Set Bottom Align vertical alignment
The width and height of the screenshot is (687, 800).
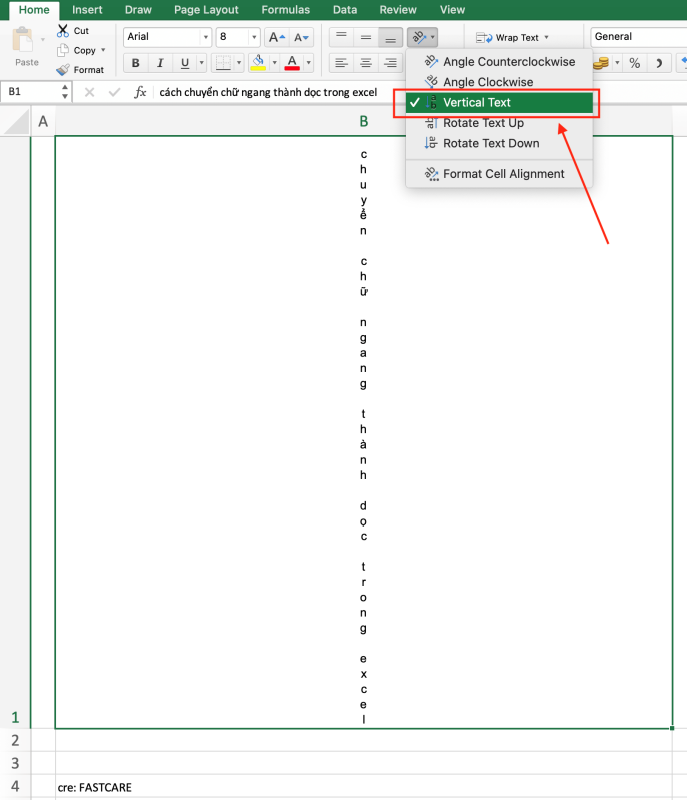390,37
